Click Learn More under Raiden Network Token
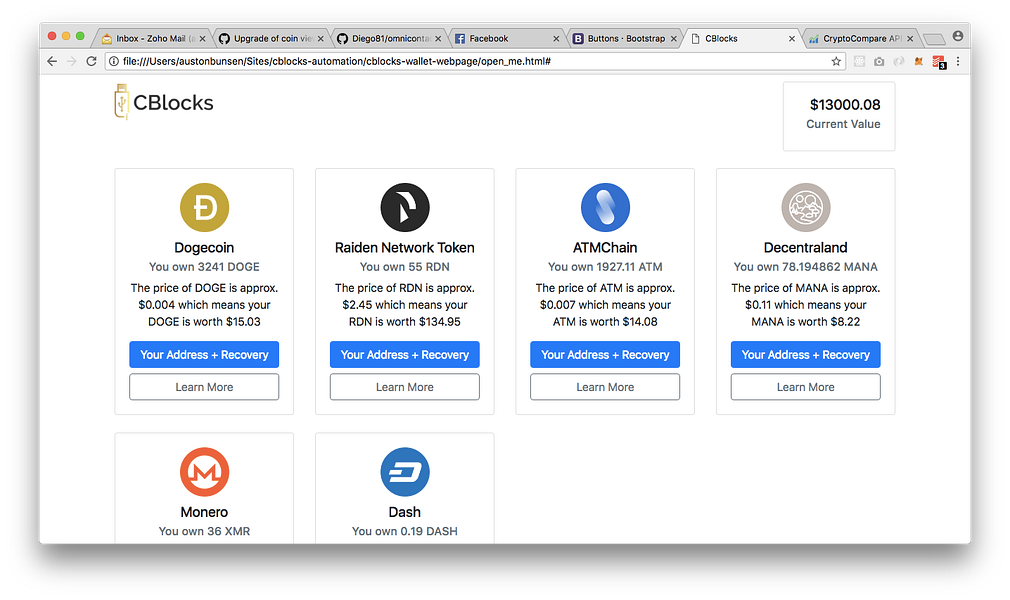 [405, 387]
